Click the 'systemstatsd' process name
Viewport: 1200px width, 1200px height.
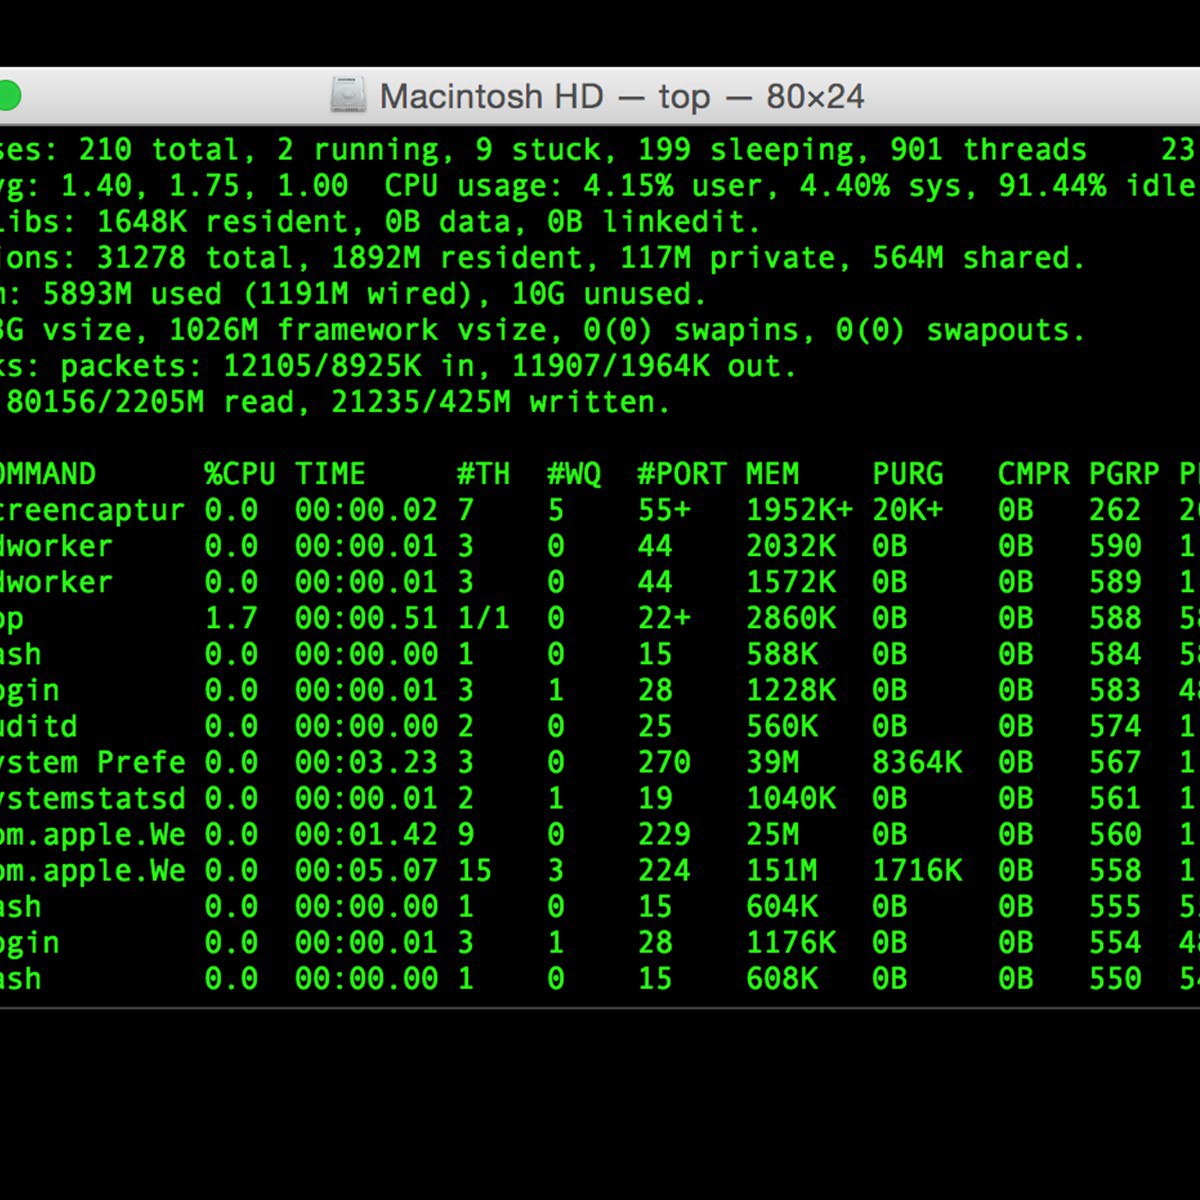point(92,798)
